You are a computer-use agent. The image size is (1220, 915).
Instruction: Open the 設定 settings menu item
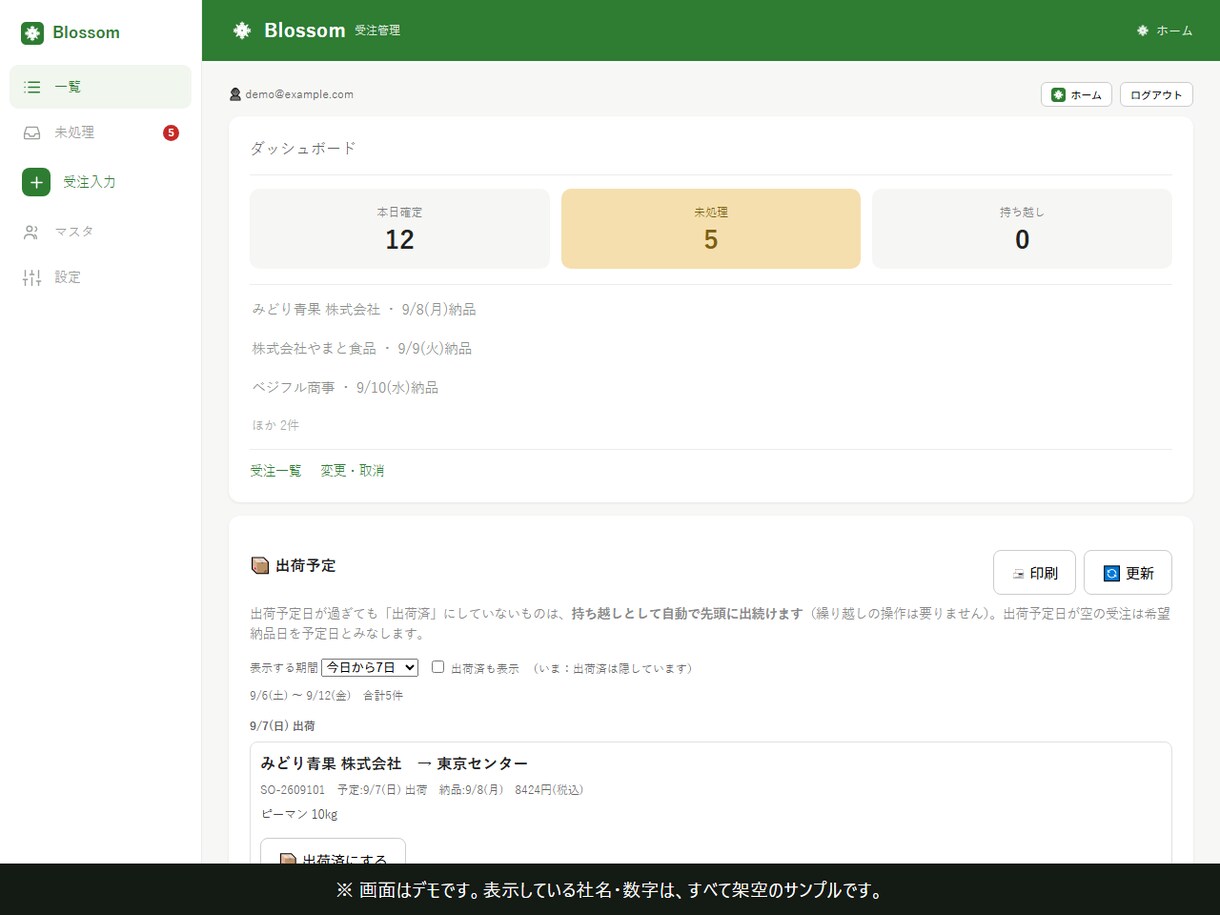click(x=100, y=277)
